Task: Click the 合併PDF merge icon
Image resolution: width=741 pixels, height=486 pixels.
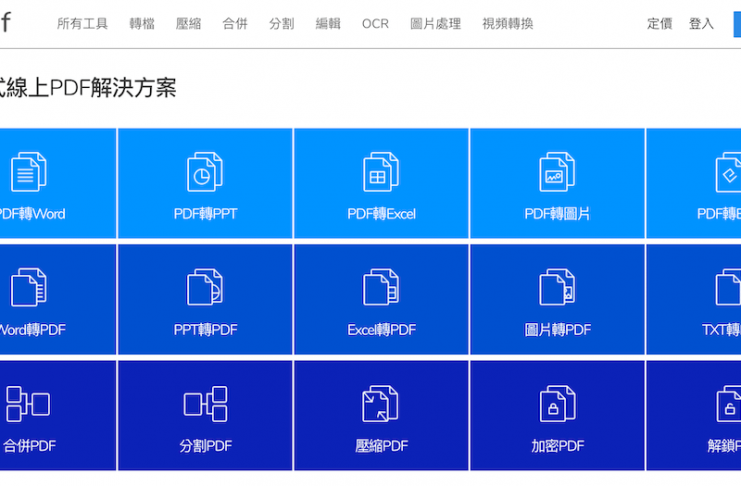Action: pos(28,404)
